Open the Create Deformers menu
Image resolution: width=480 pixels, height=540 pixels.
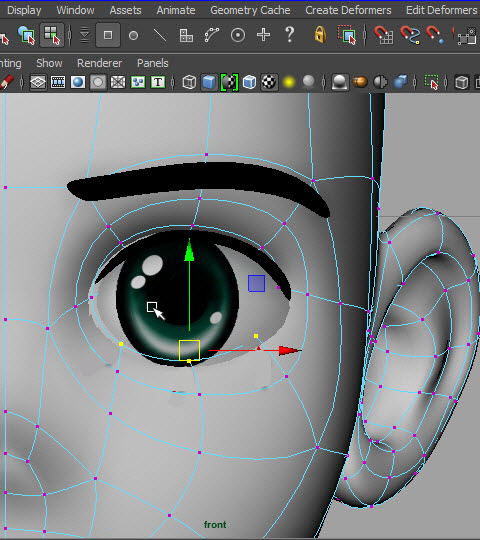(x=348, y=10)
